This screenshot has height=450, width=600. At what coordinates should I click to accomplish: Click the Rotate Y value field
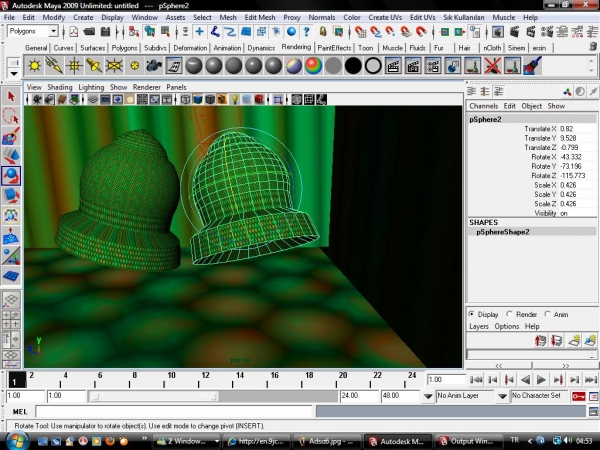click(578, 166)
